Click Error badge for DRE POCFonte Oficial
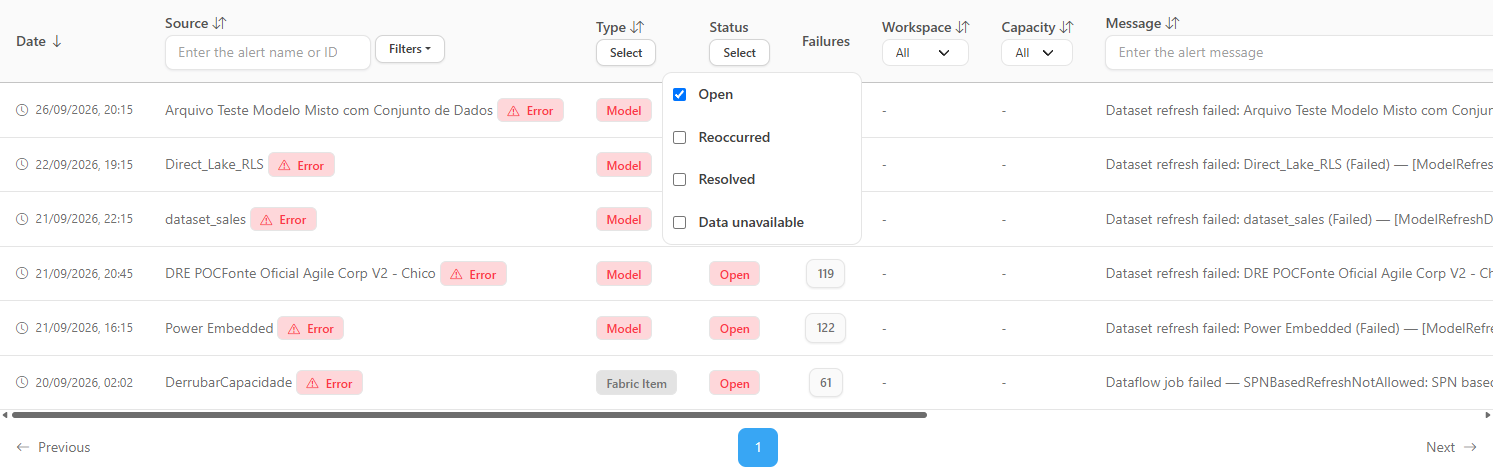Image resolution: width=1493 pixels, height=468 pixels. tap(473, 274)
